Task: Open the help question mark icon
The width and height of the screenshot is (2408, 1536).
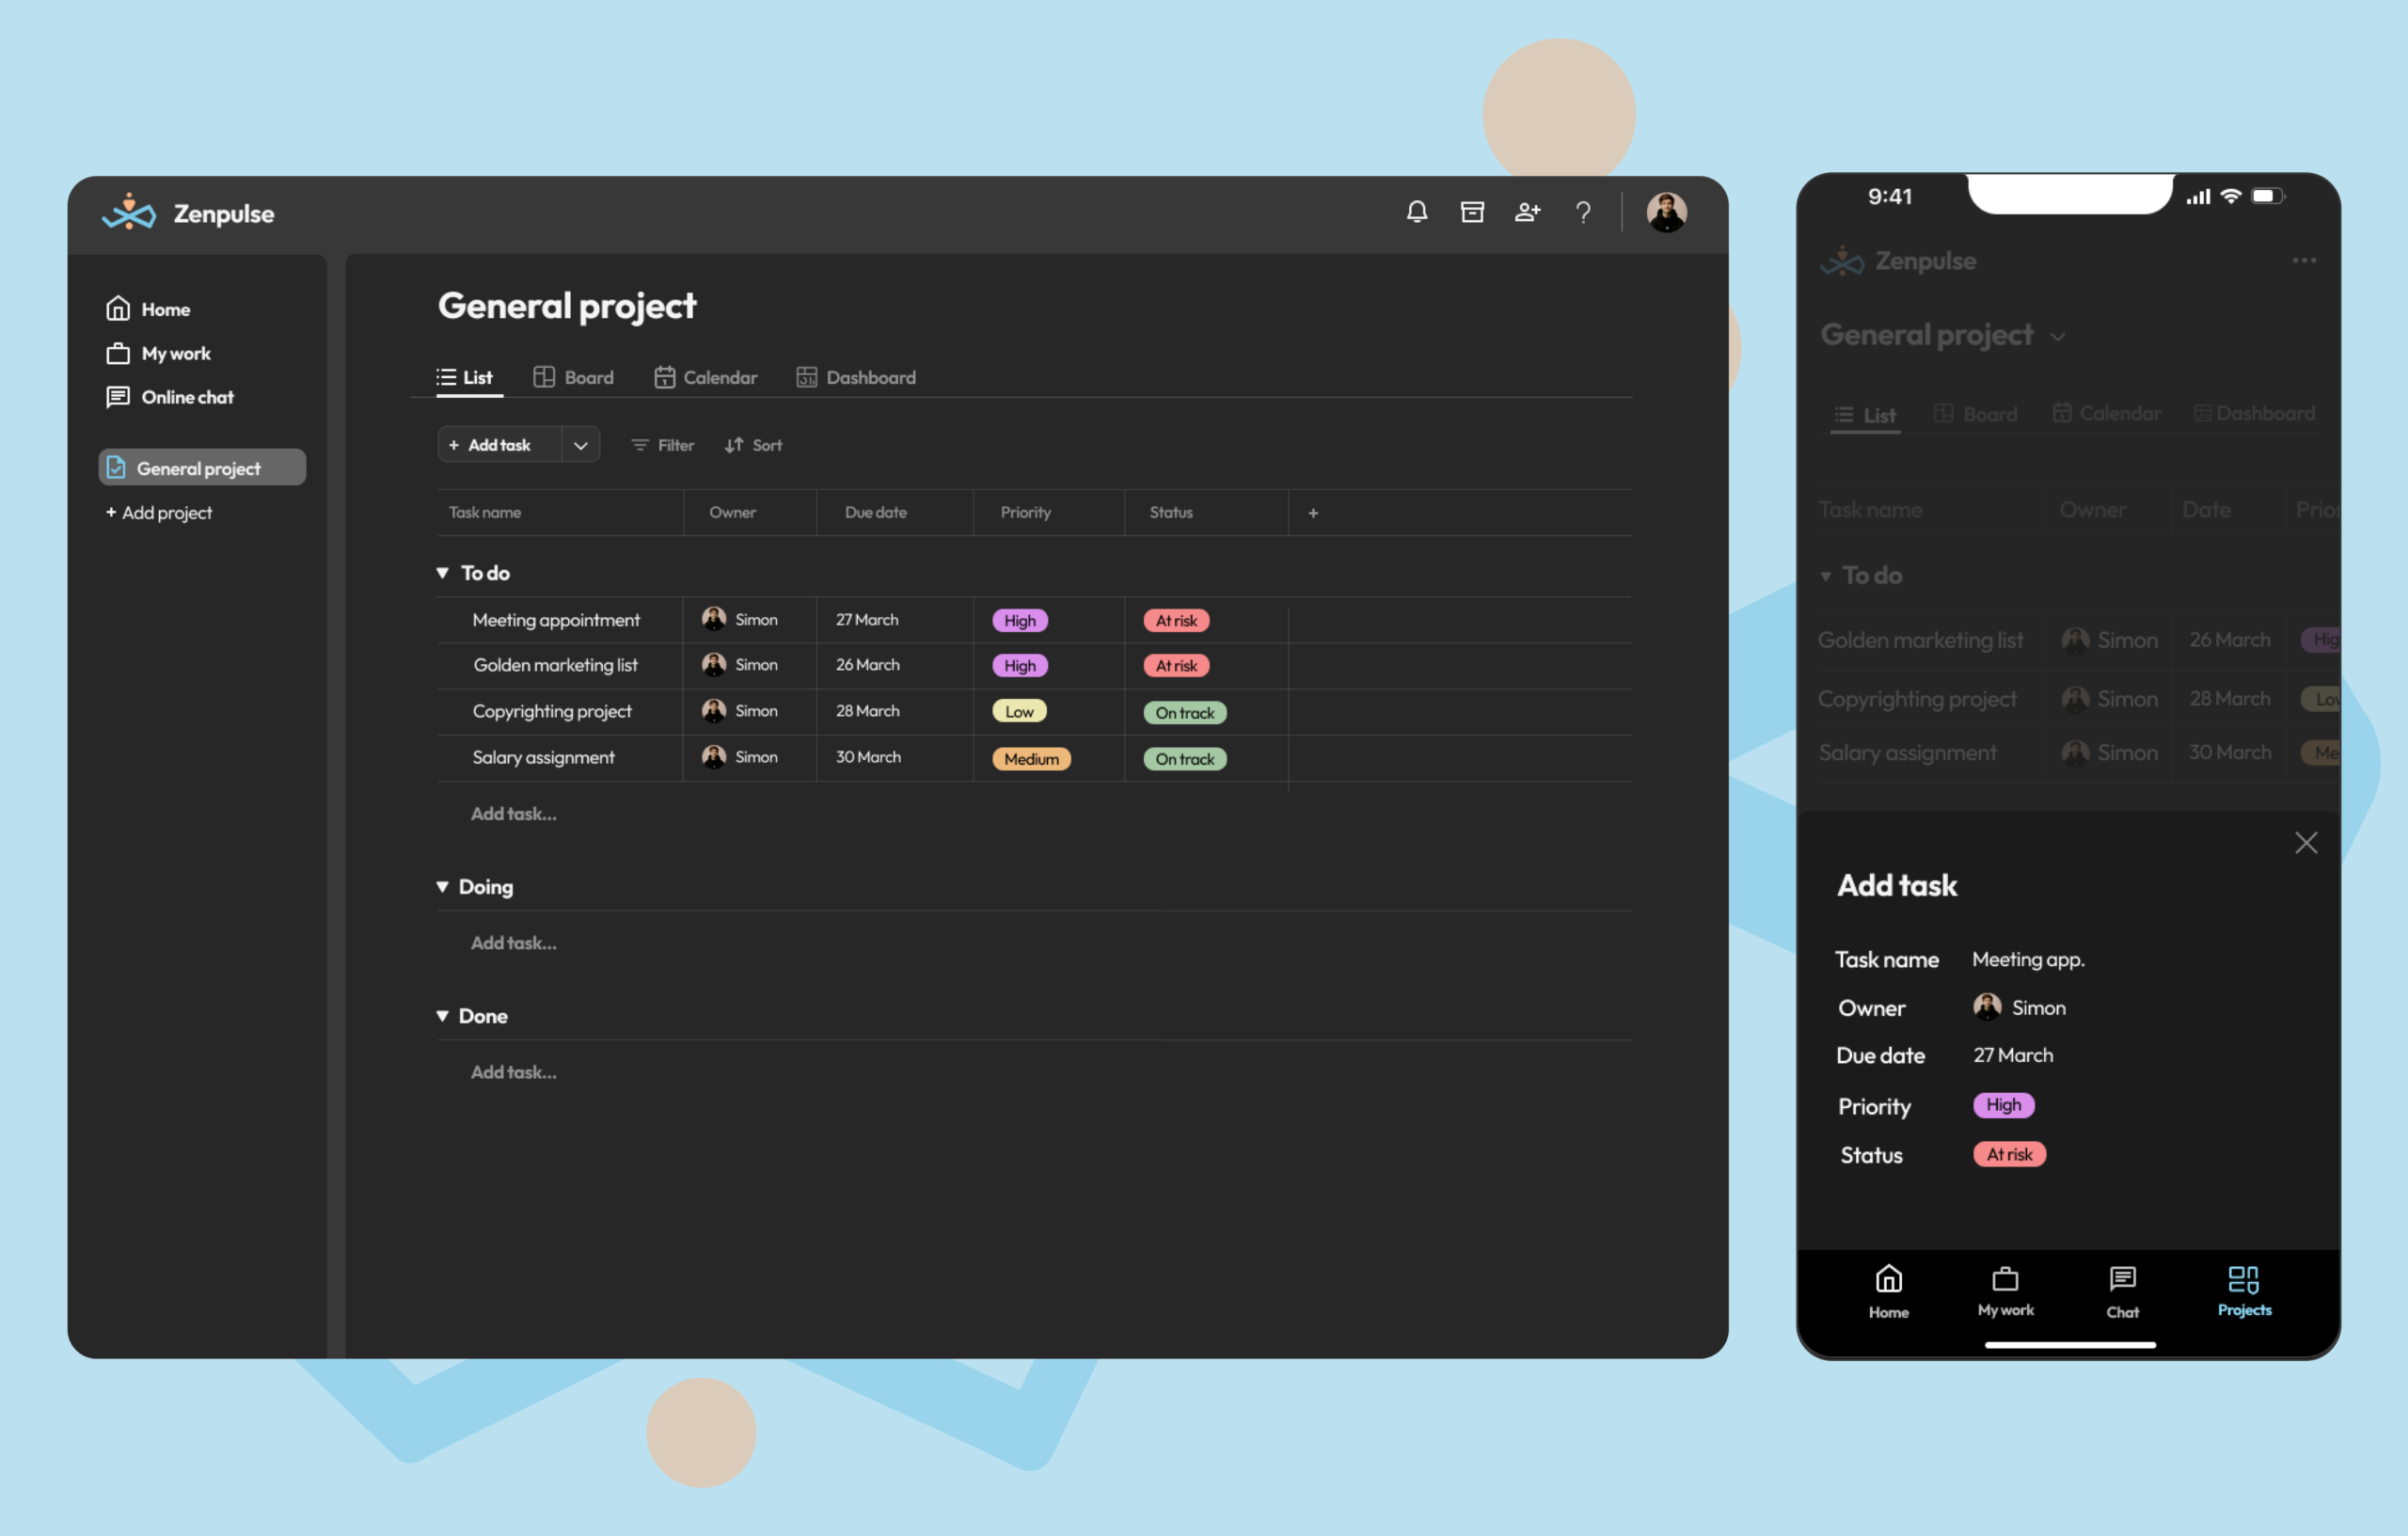Action: point(1583,212)
